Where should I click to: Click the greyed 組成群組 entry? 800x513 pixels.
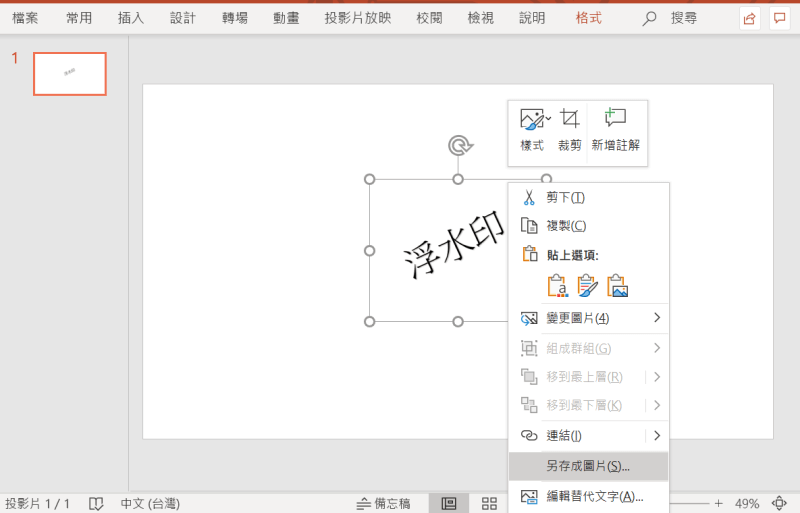click(589, 349)
